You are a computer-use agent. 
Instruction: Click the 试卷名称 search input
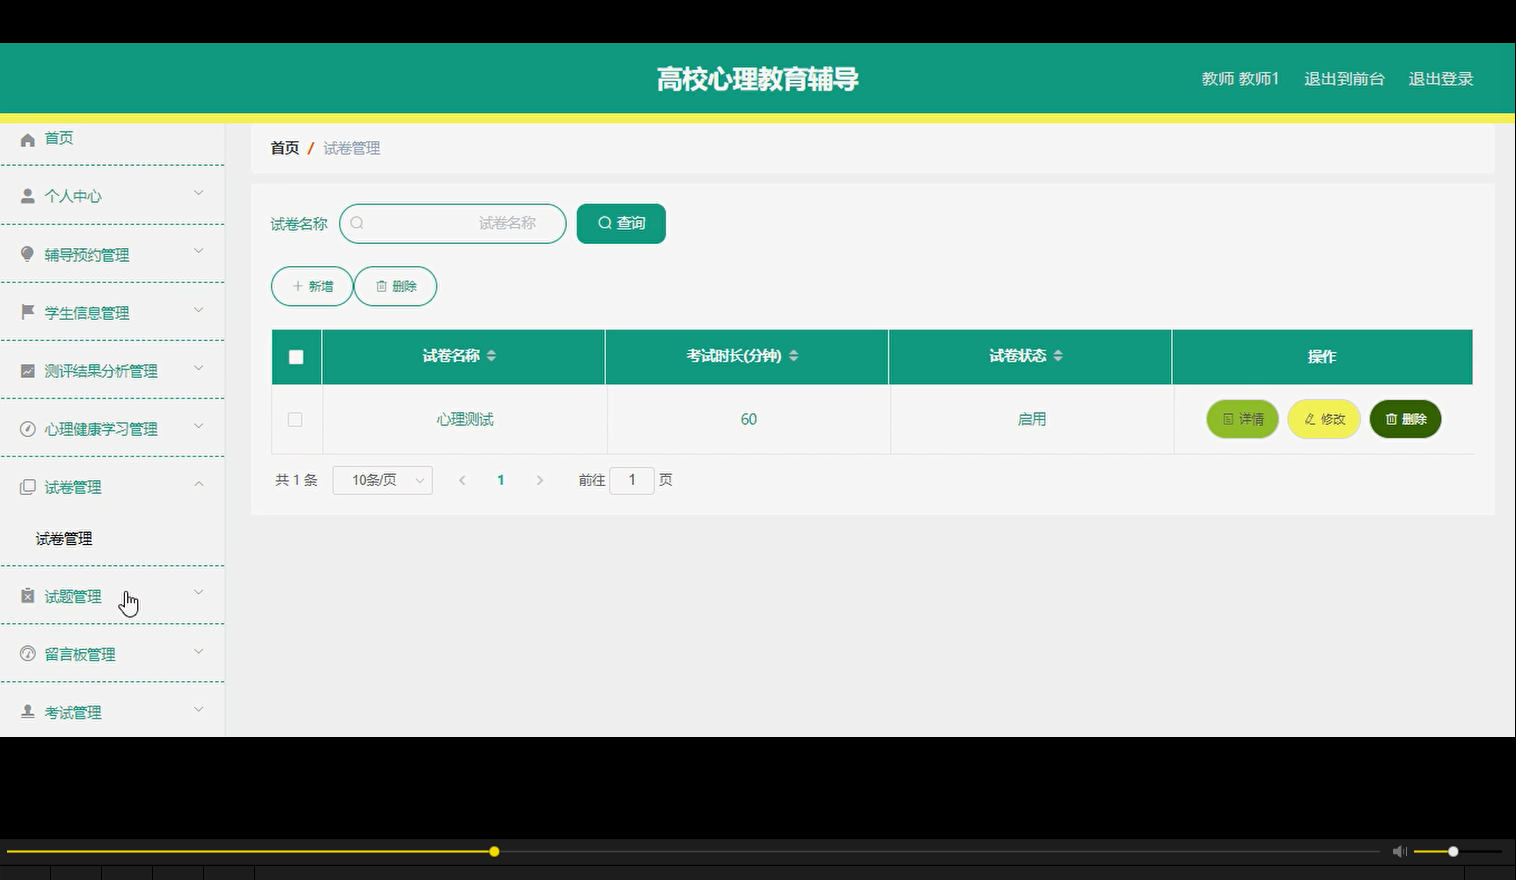coord(453,223)
